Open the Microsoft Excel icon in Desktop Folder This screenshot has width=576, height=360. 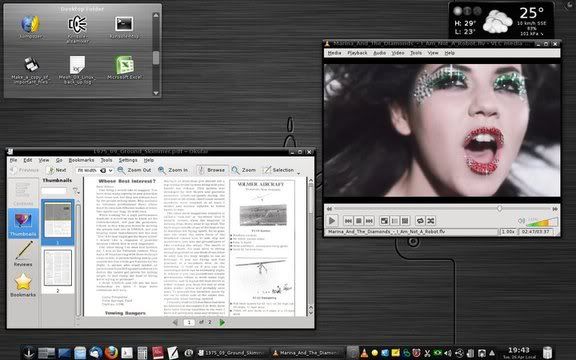pos(124,67)
